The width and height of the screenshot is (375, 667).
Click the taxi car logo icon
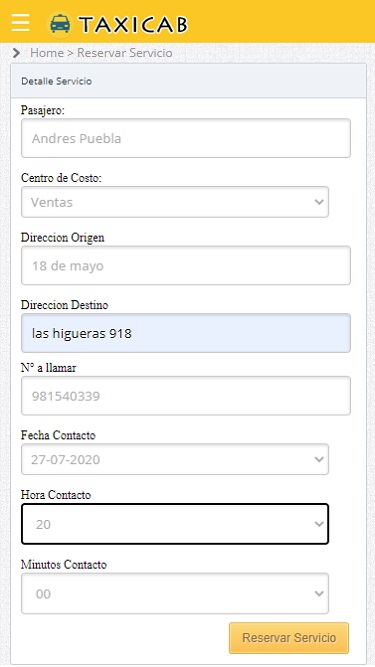point(60,23)
